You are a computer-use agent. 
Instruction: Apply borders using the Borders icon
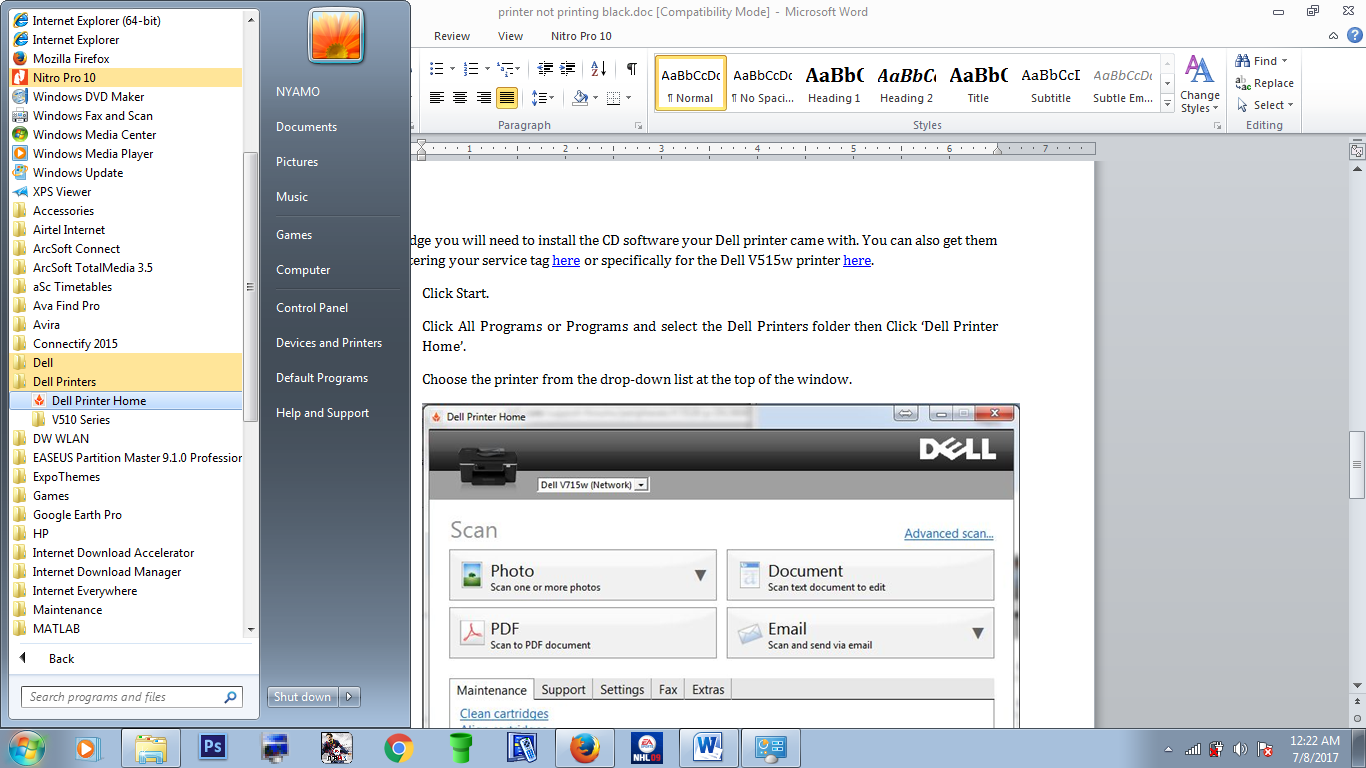coord(613,98)
